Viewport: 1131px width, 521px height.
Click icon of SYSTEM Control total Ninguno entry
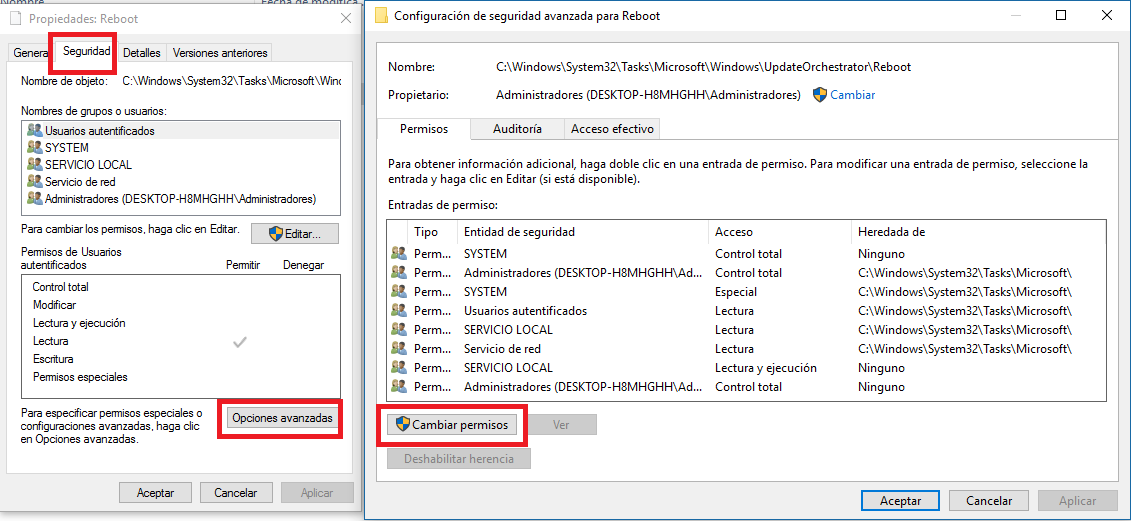399,253
